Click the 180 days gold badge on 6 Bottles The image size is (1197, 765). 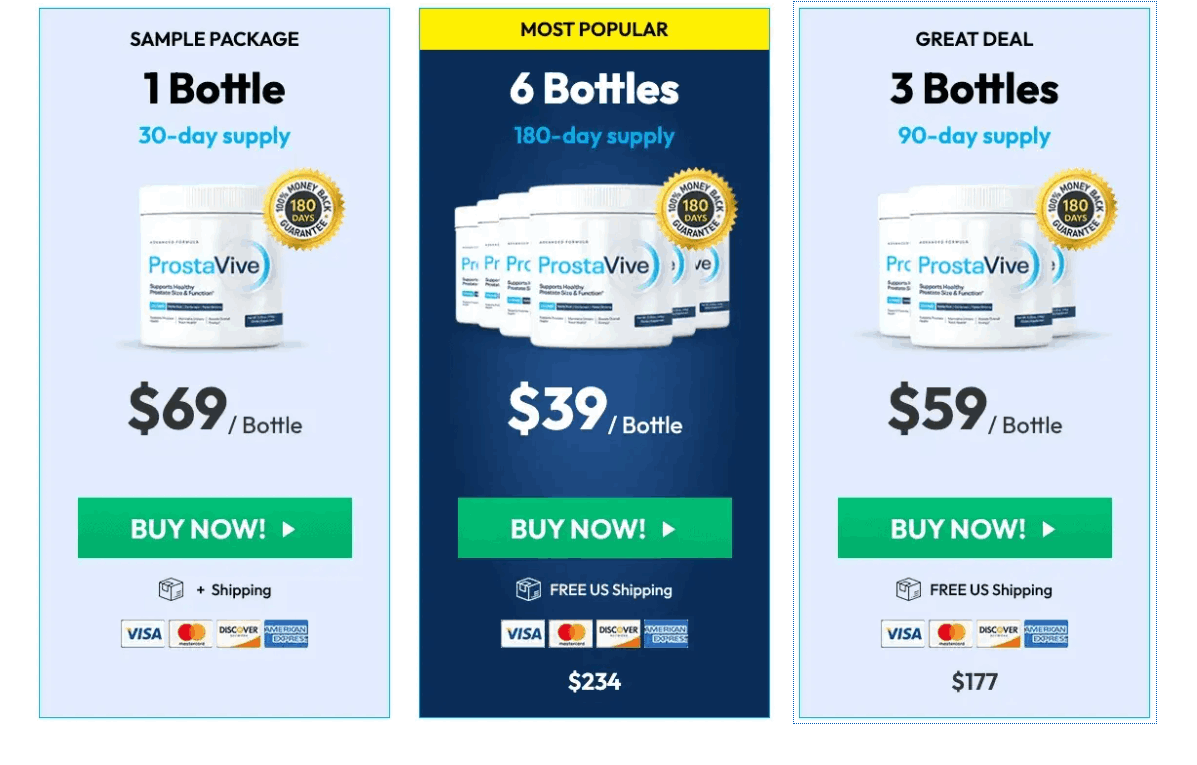coord(696,209)
